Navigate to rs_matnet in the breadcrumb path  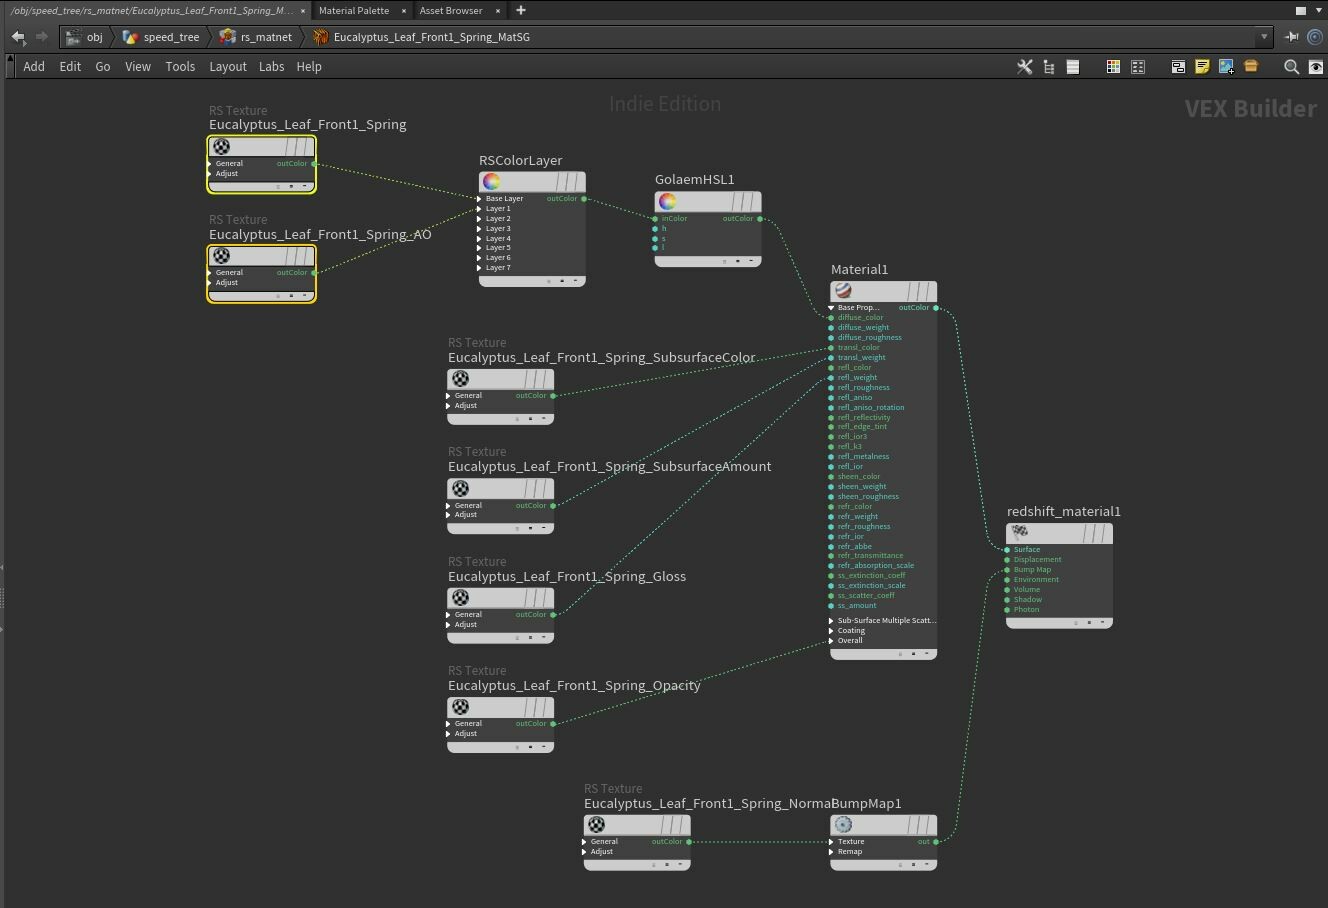coord(264,36)
